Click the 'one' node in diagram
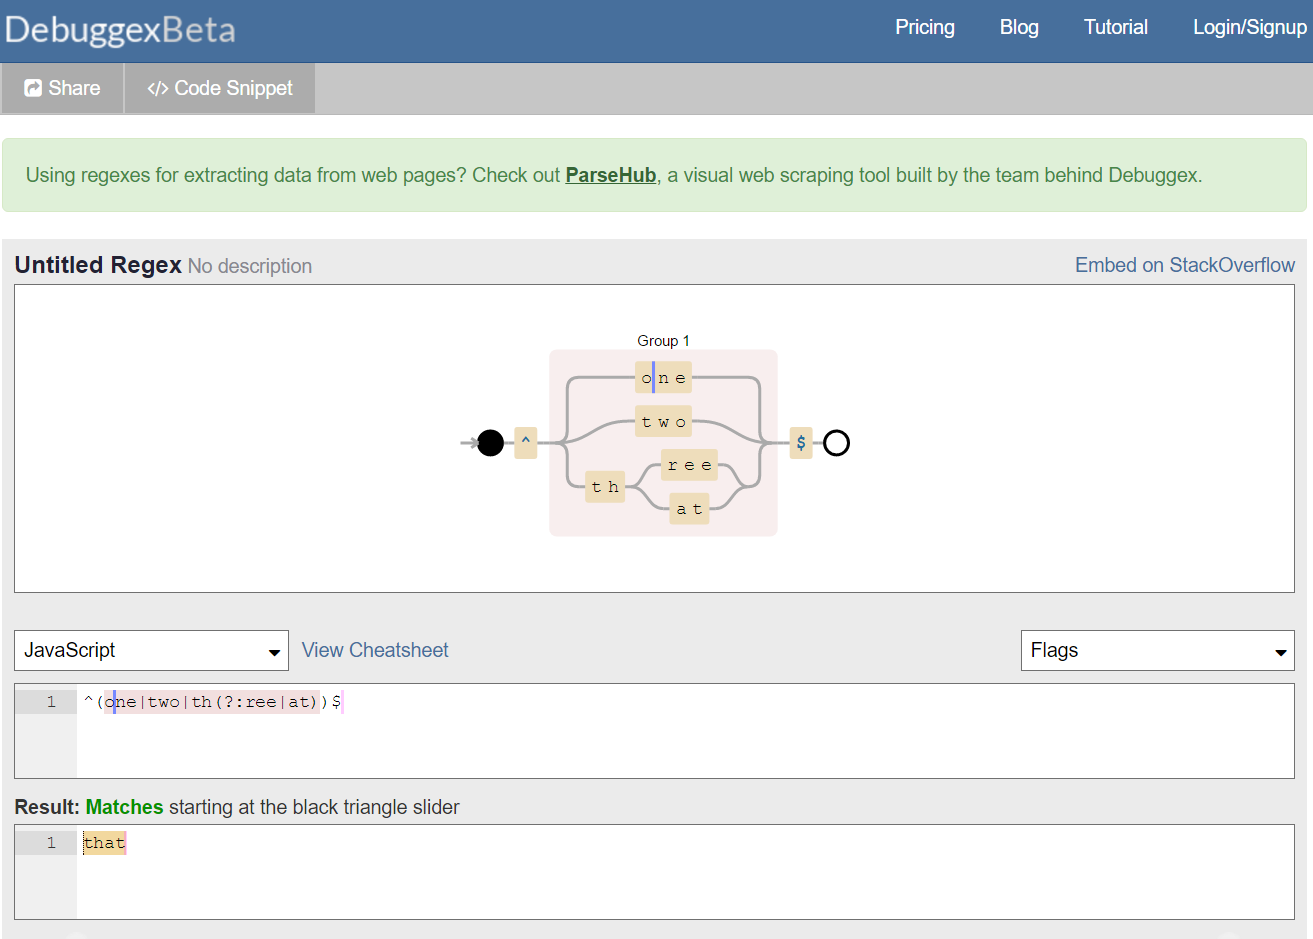The height and width of the screenshot is (939, 1313). 664,378
